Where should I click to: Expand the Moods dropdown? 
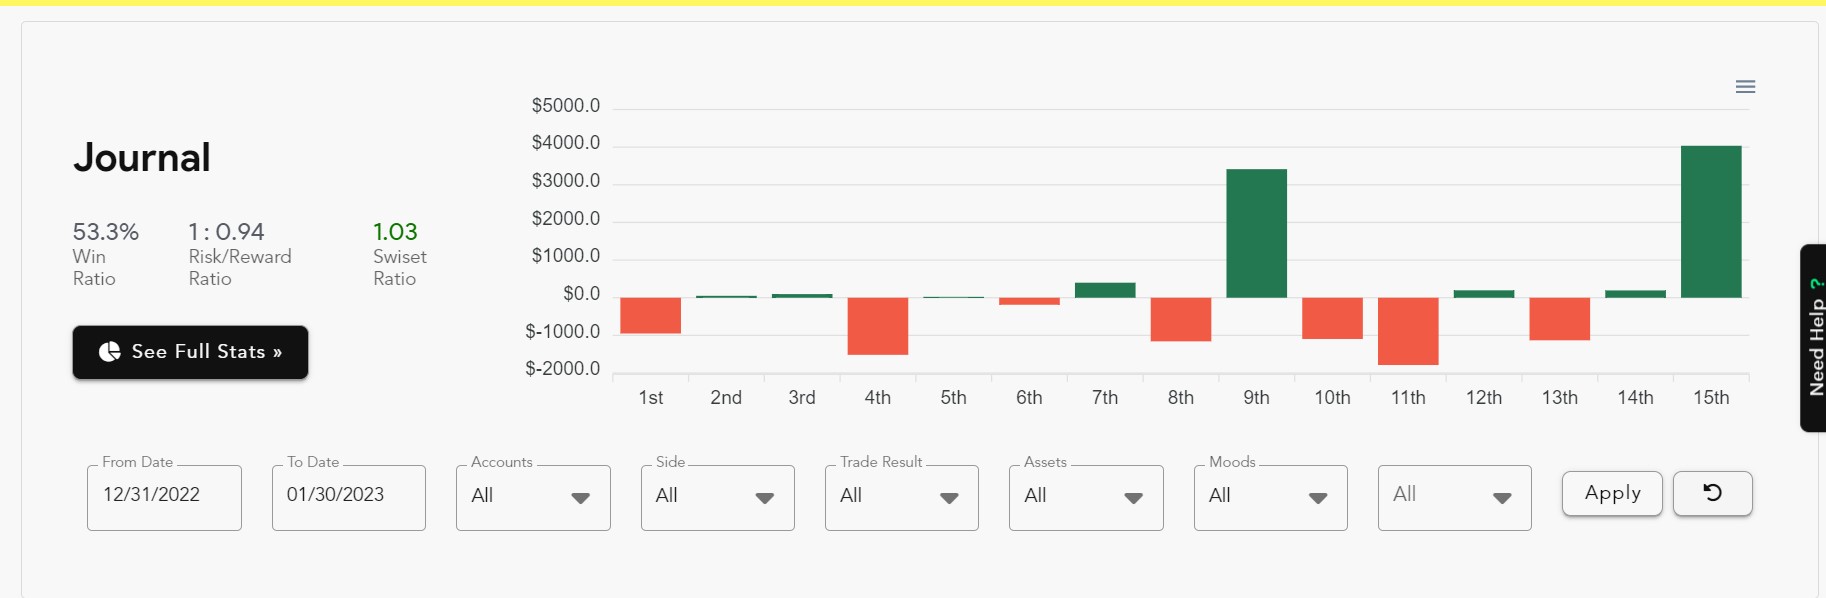pos(1270,497)
